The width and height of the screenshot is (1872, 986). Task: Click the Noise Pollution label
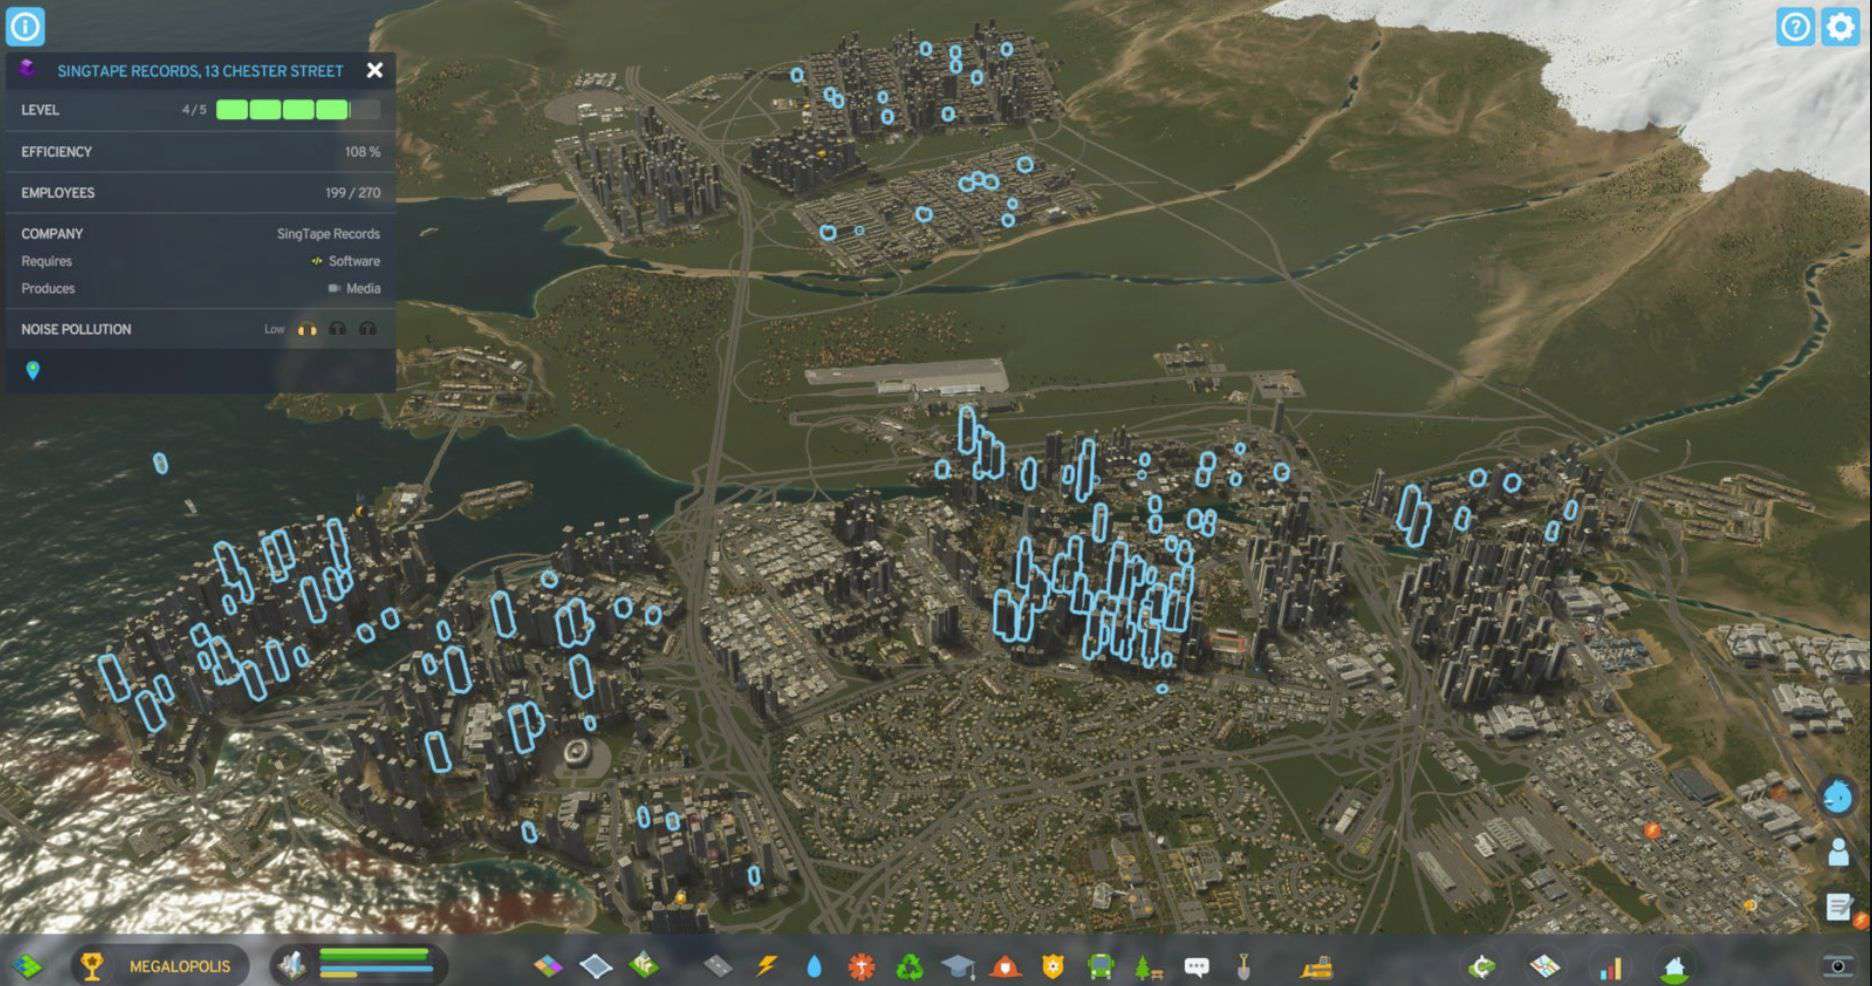pos(76,329)
